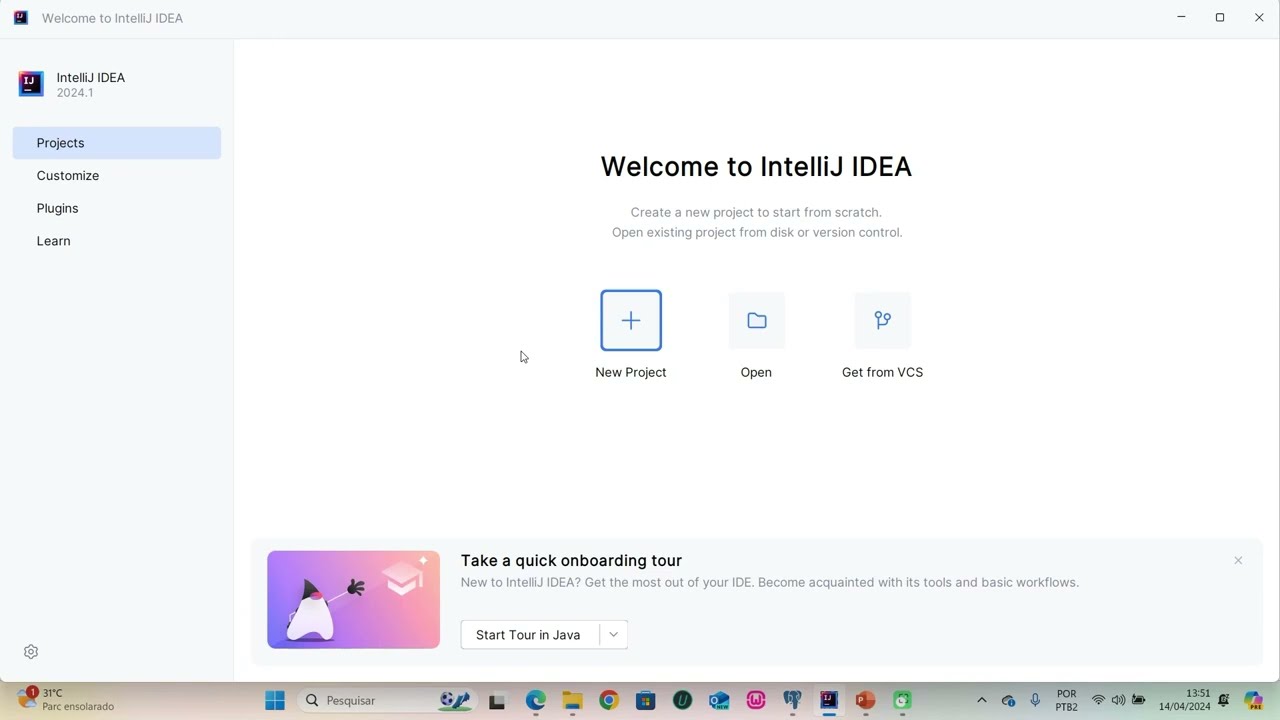Open the settings gear in the sidebar

click(31, 652)
